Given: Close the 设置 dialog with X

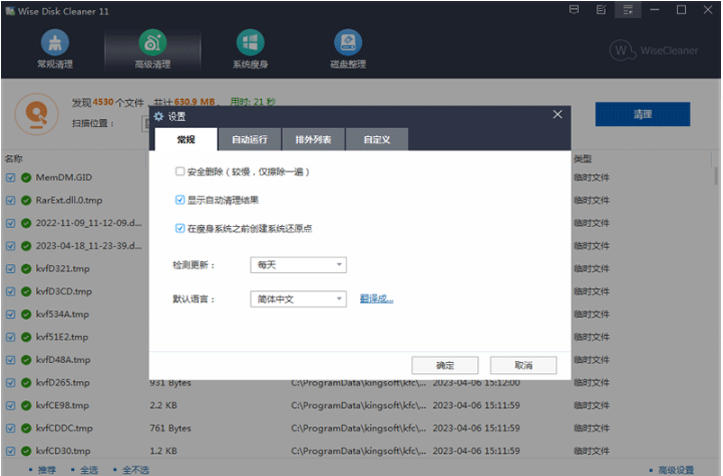Looking at the screenshot, I should coord(557,114).
